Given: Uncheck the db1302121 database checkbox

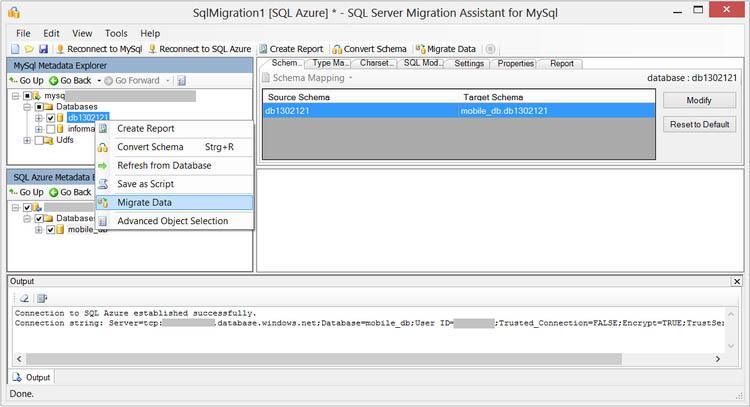Looking at the screenshot, I should tap(51, 118).
